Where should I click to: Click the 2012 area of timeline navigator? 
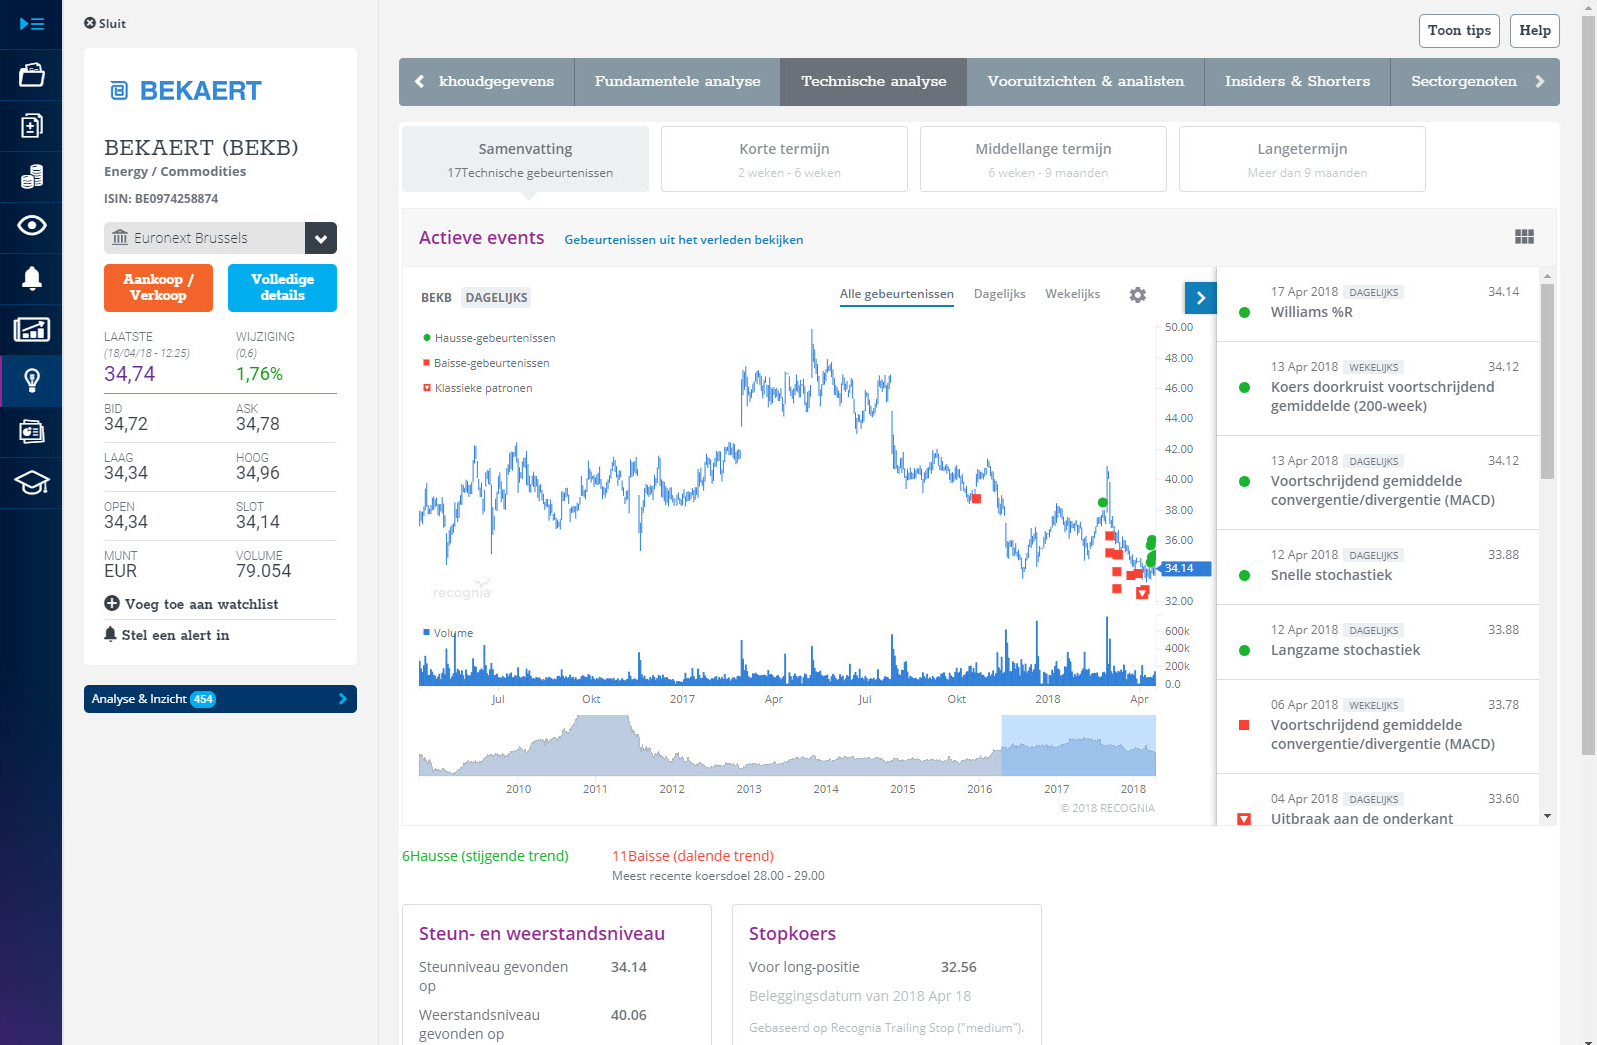click(x=672, y=758)
